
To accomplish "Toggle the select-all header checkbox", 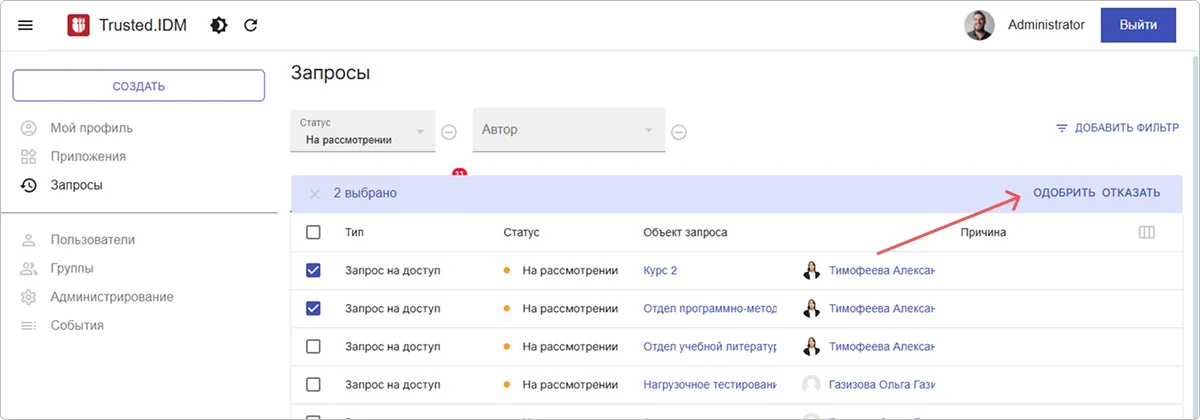I will (x=313, y=232).
